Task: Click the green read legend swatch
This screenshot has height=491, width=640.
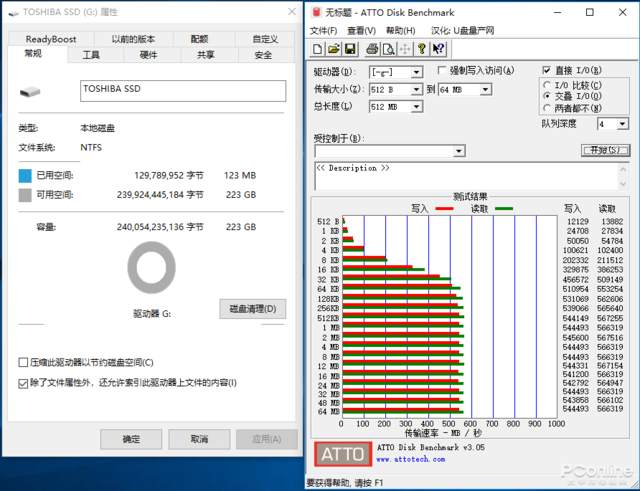Action: click(504, 209)
